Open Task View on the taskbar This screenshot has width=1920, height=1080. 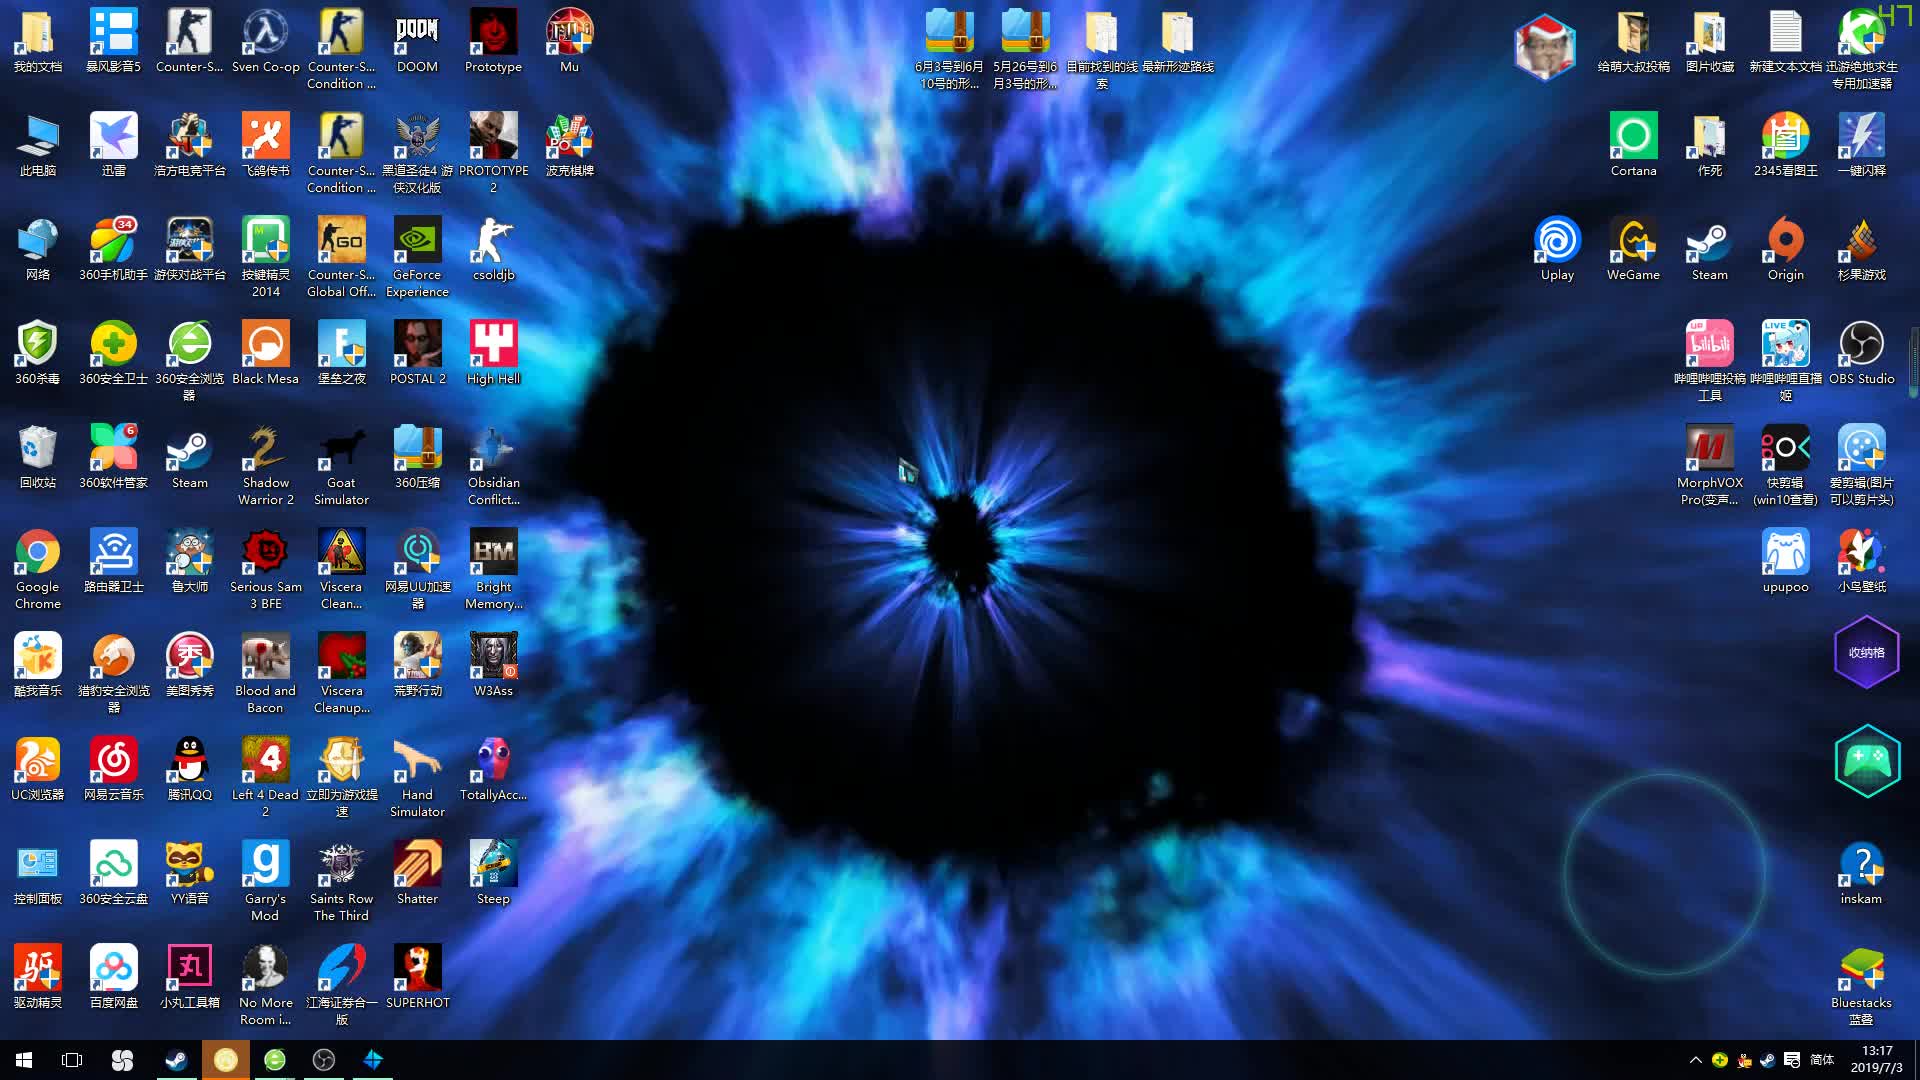tap(72, 1060)
